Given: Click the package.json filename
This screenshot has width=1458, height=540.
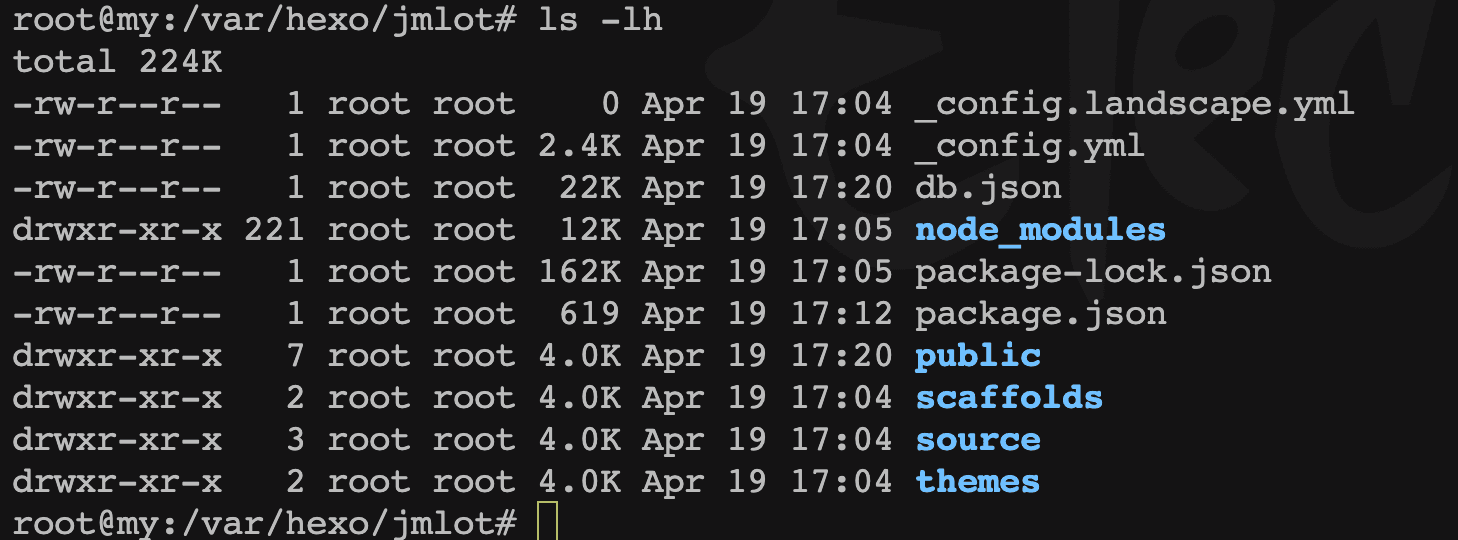Looking at the screenshot, I should click(1040, 314).
